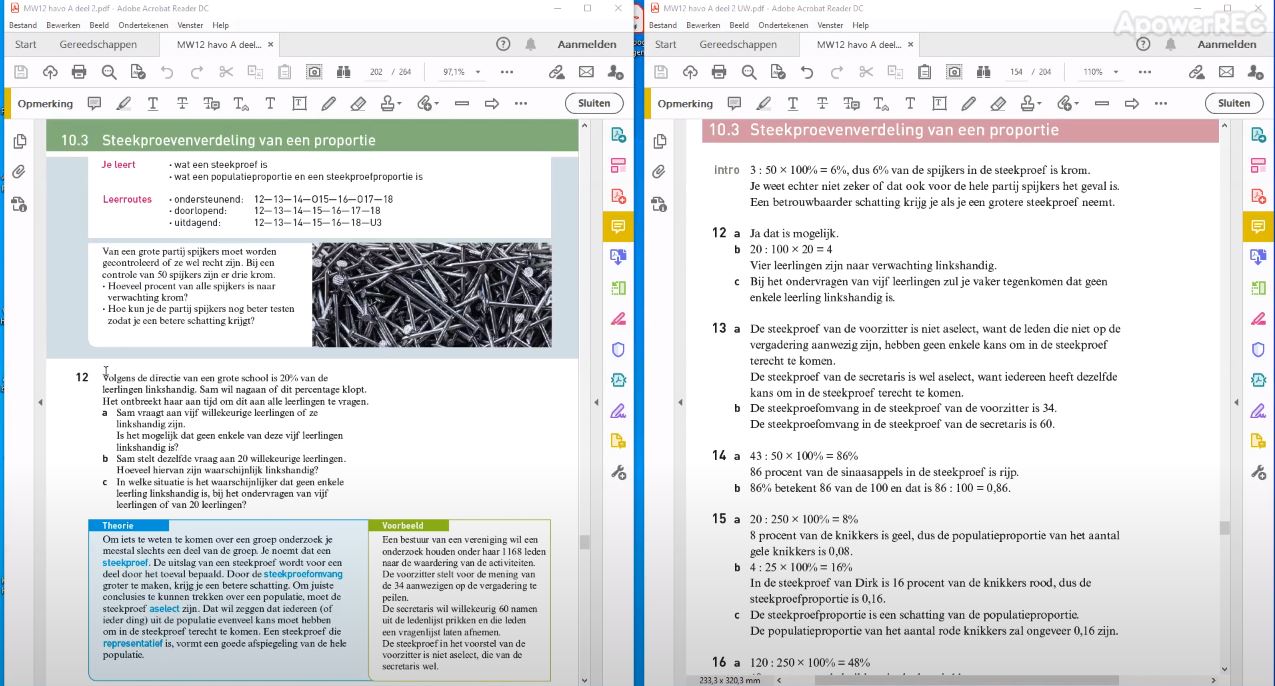Open Beeld menu in right window
1275x686 pixels.
[x=739, y=25]
